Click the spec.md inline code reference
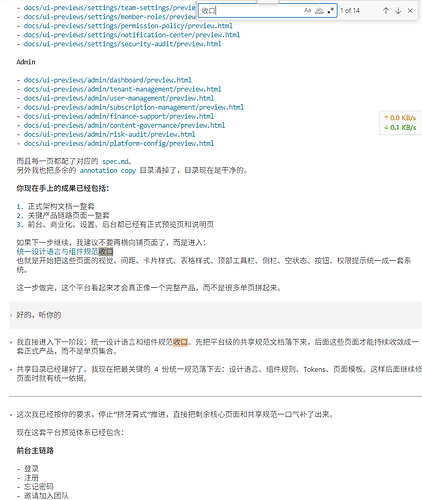The height and width of the screenshot is (500, 422). point(115,162)
